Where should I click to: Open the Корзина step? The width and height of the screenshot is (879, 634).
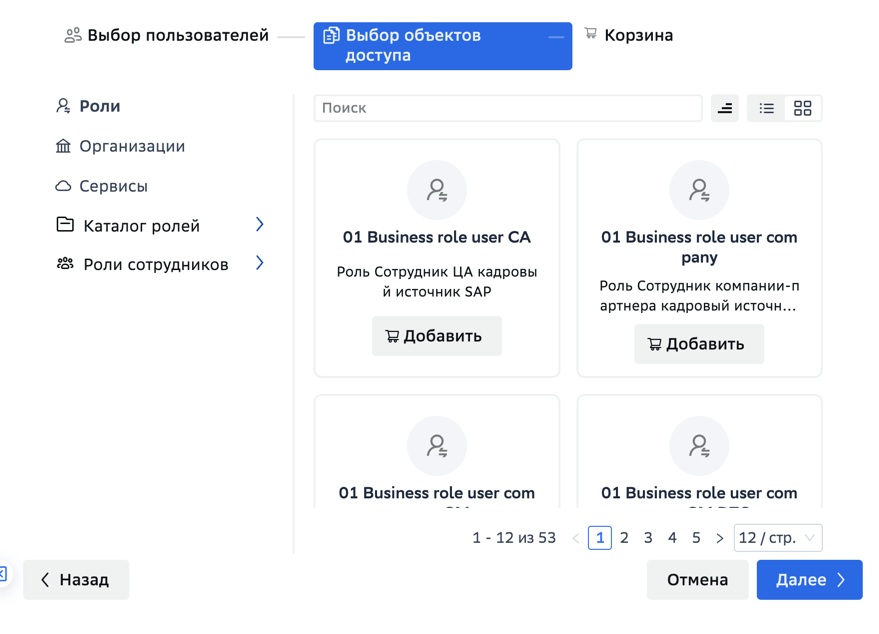[x=628, y=35]
